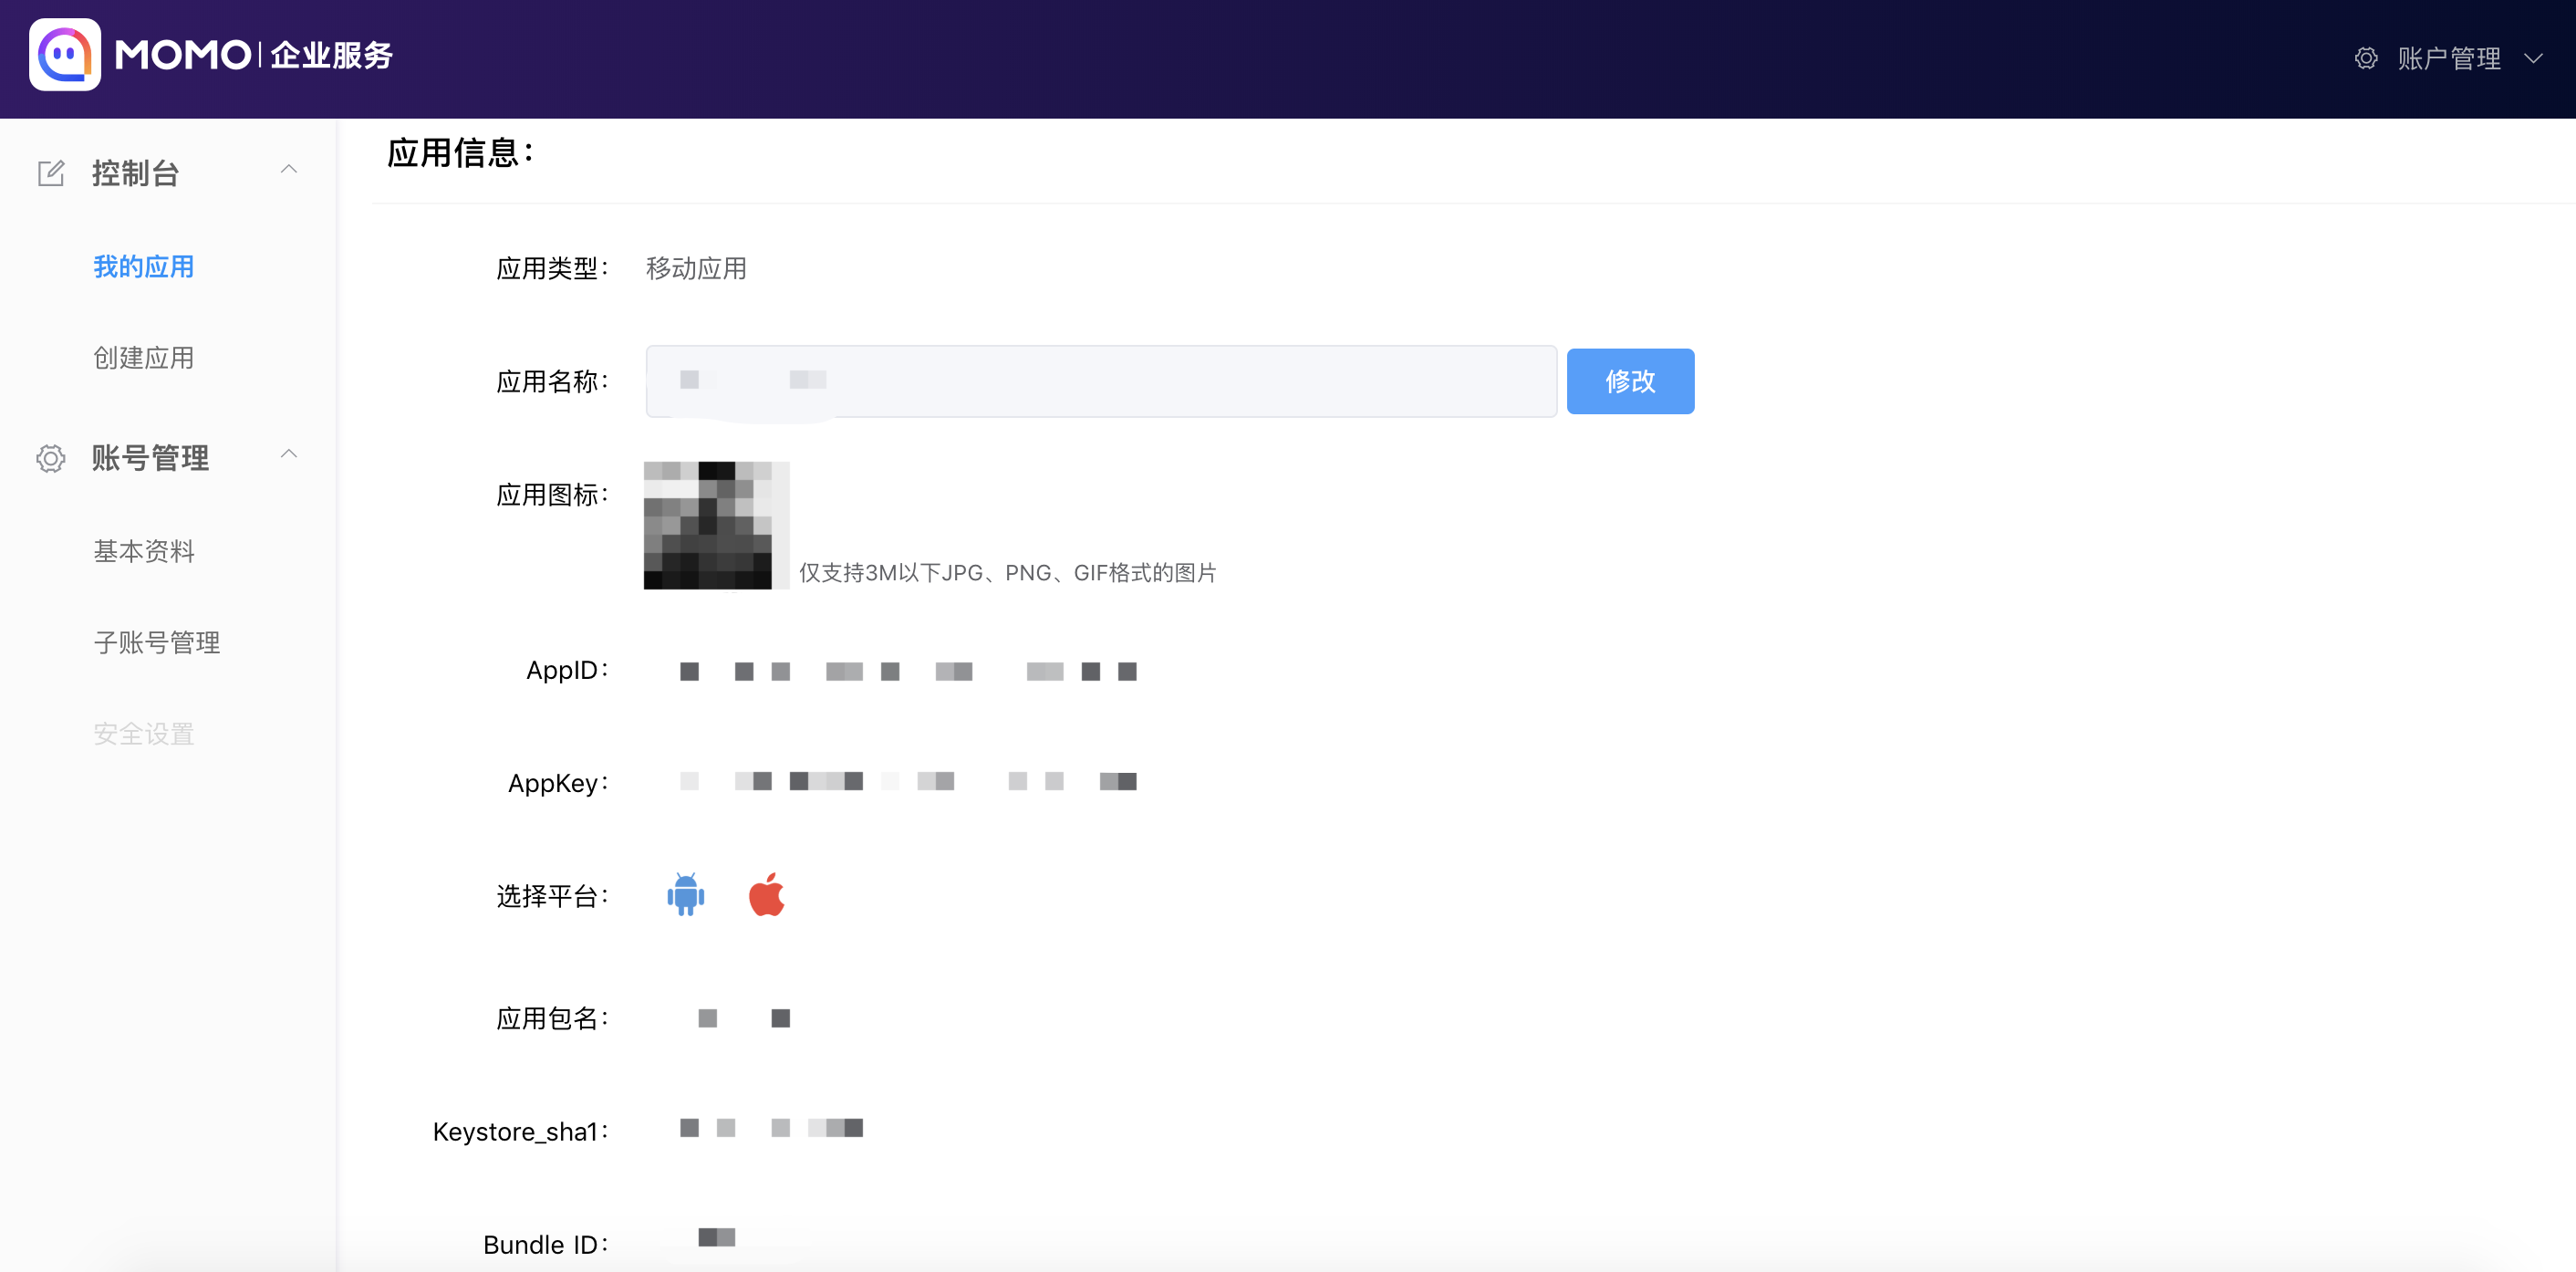The height and width of the screenshot is (1272, 2576).
Task: Select 安全设置 in the sidebar
Action: pyautogui.click(x=144, y=734)
